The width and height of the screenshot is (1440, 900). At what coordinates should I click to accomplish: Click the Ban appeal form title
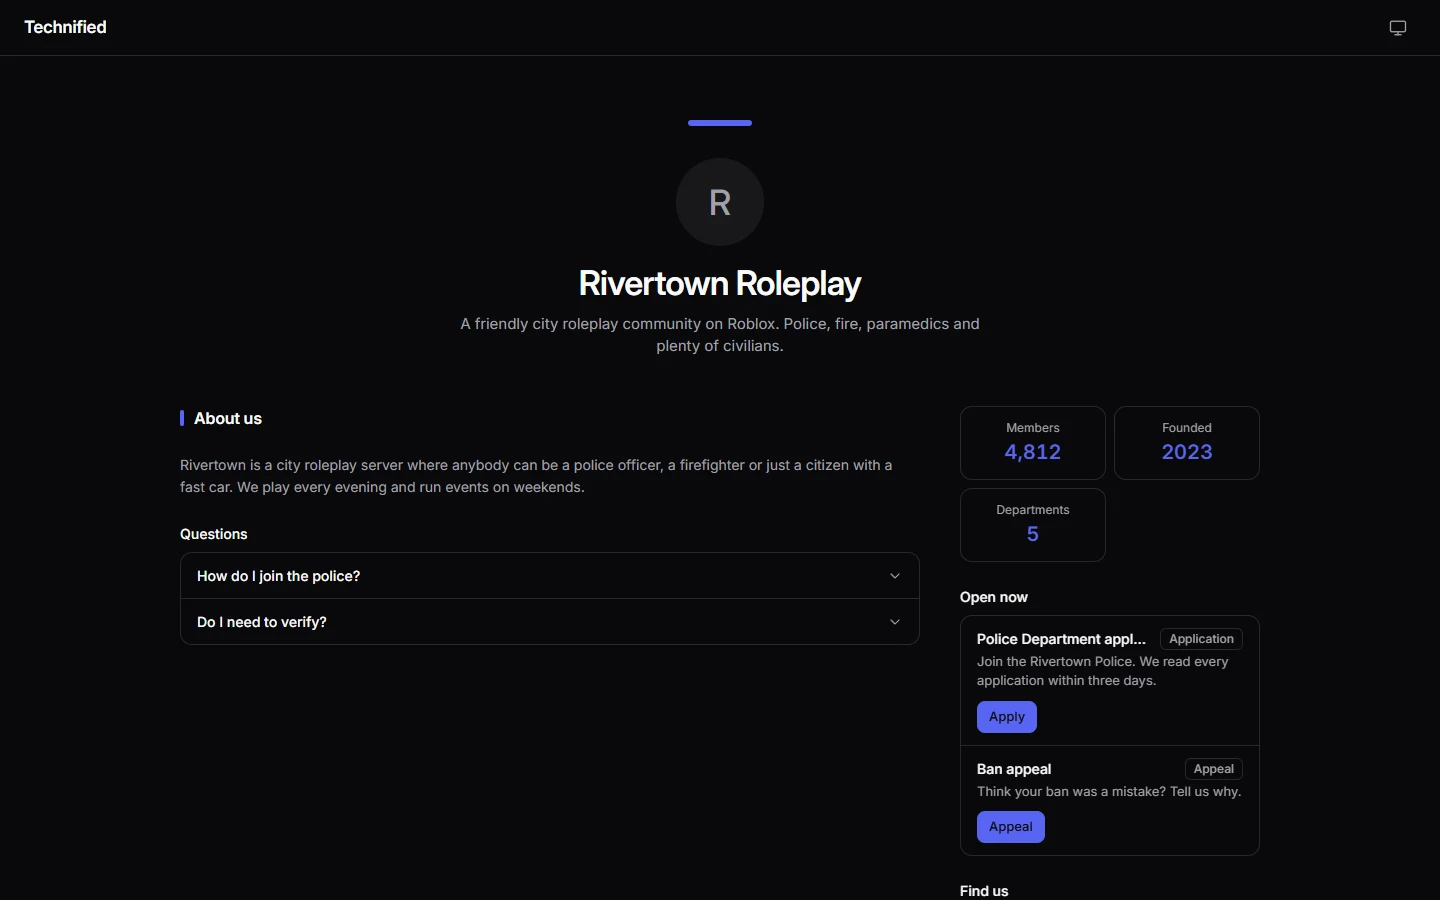click(x=1014, y=769)
